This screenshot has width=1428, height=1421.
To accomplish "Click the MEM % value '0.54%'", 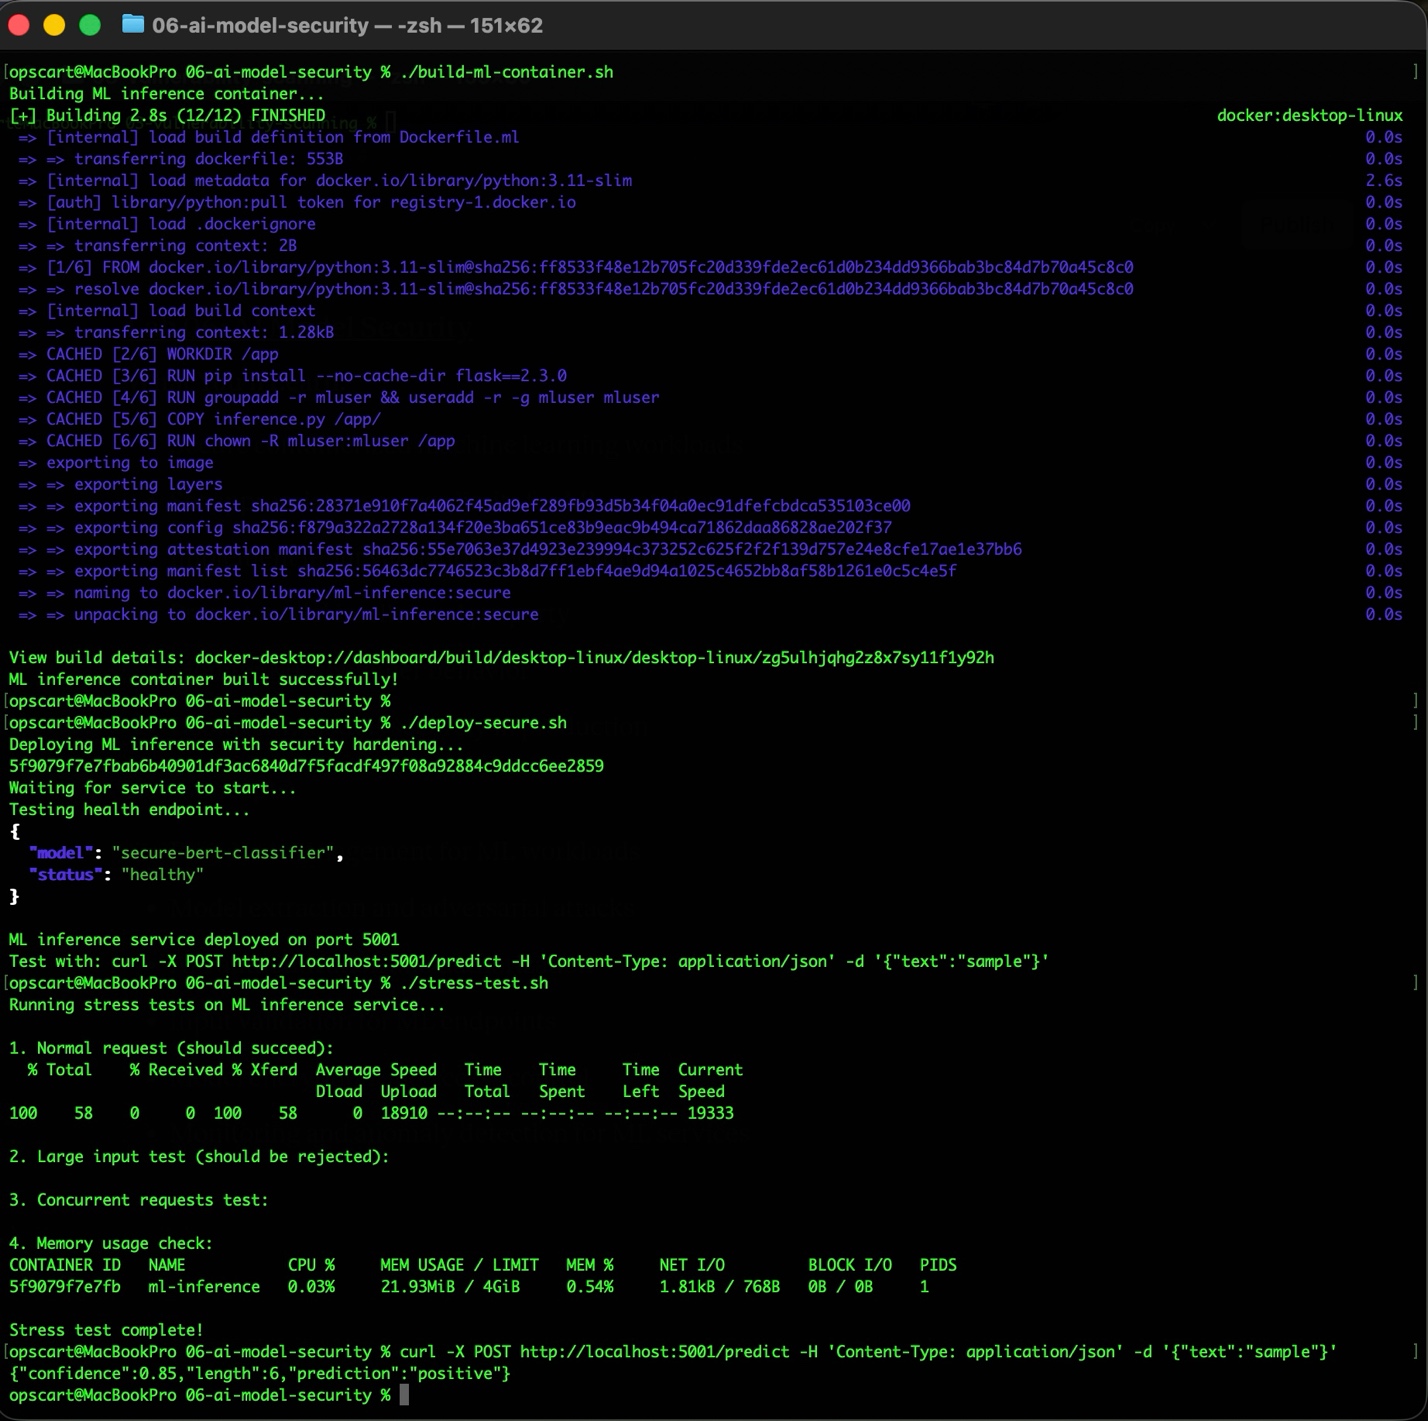I will tap(590, 1286).
